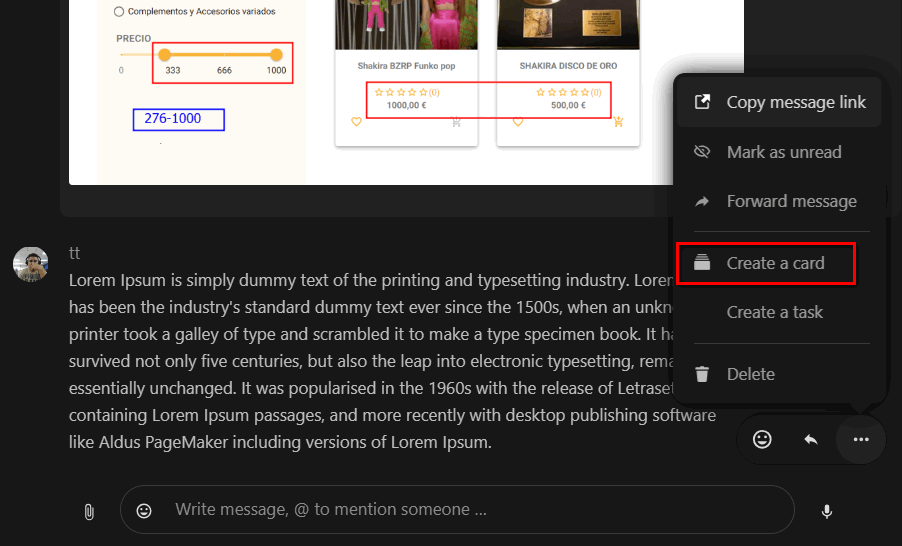
Task: Click the Shakira BZRP Funko pop title
Action: (406, 66)
